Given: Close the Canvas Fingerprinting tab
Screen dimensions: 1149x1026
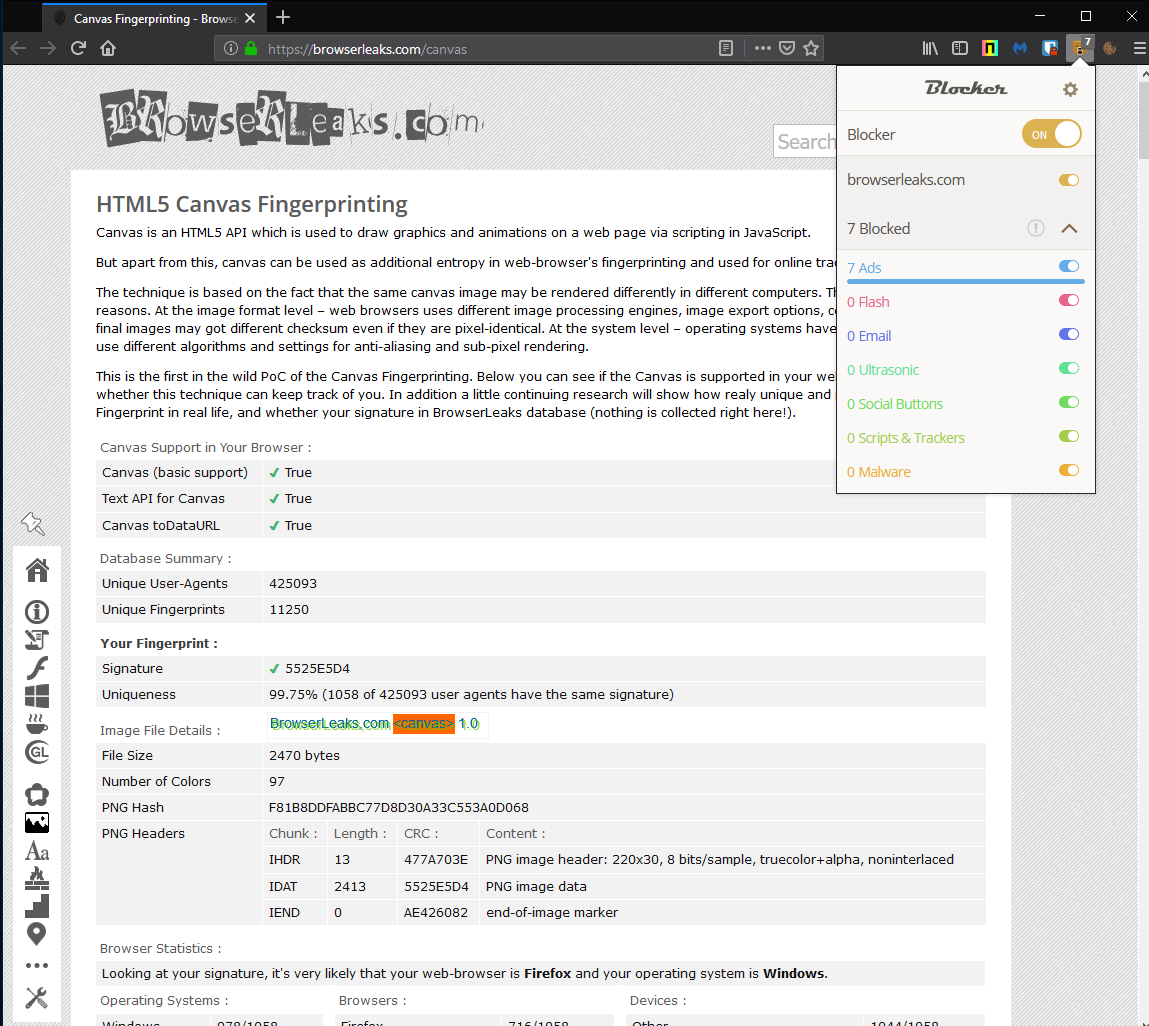Looking at the screenshot, I should coord(251,18).
